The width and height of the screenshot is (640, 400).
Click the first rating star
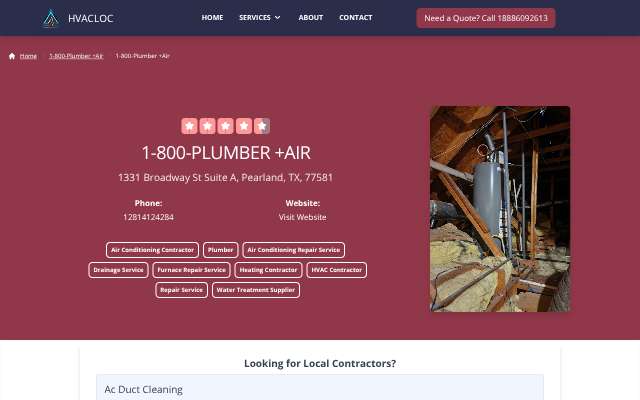click(189, 126)
